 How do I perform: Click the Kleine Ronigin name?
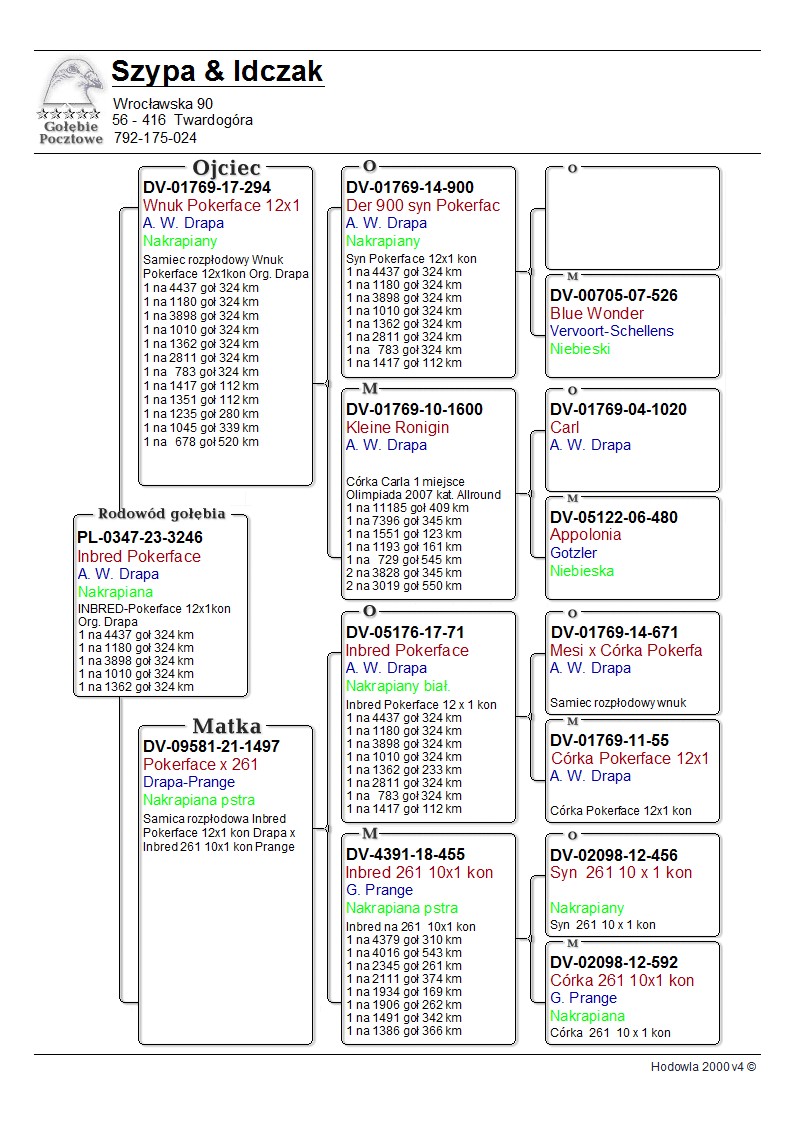click(398, 428)
